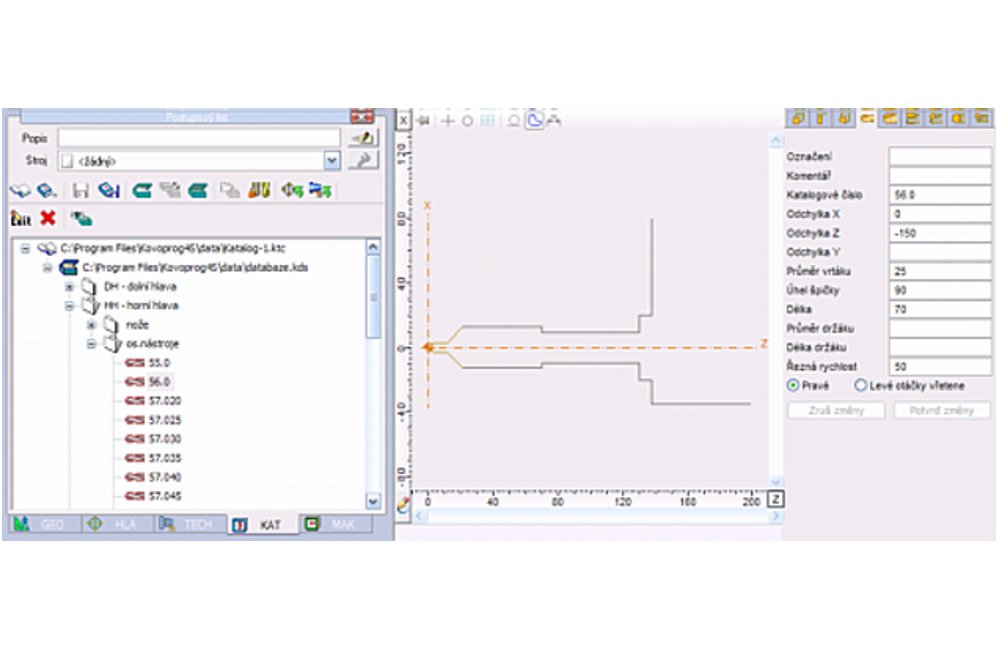The image size is (1000, 664).
Task: Open the Stroj dropdown list
Action: point(332,161)
